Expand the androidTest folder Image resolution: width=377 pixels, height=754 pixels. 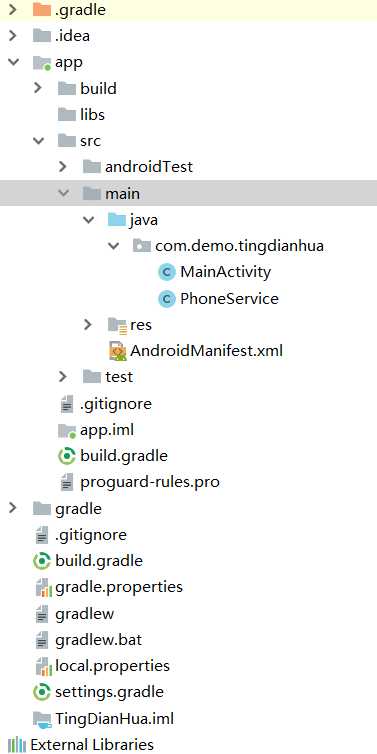[x=63, y=166]
